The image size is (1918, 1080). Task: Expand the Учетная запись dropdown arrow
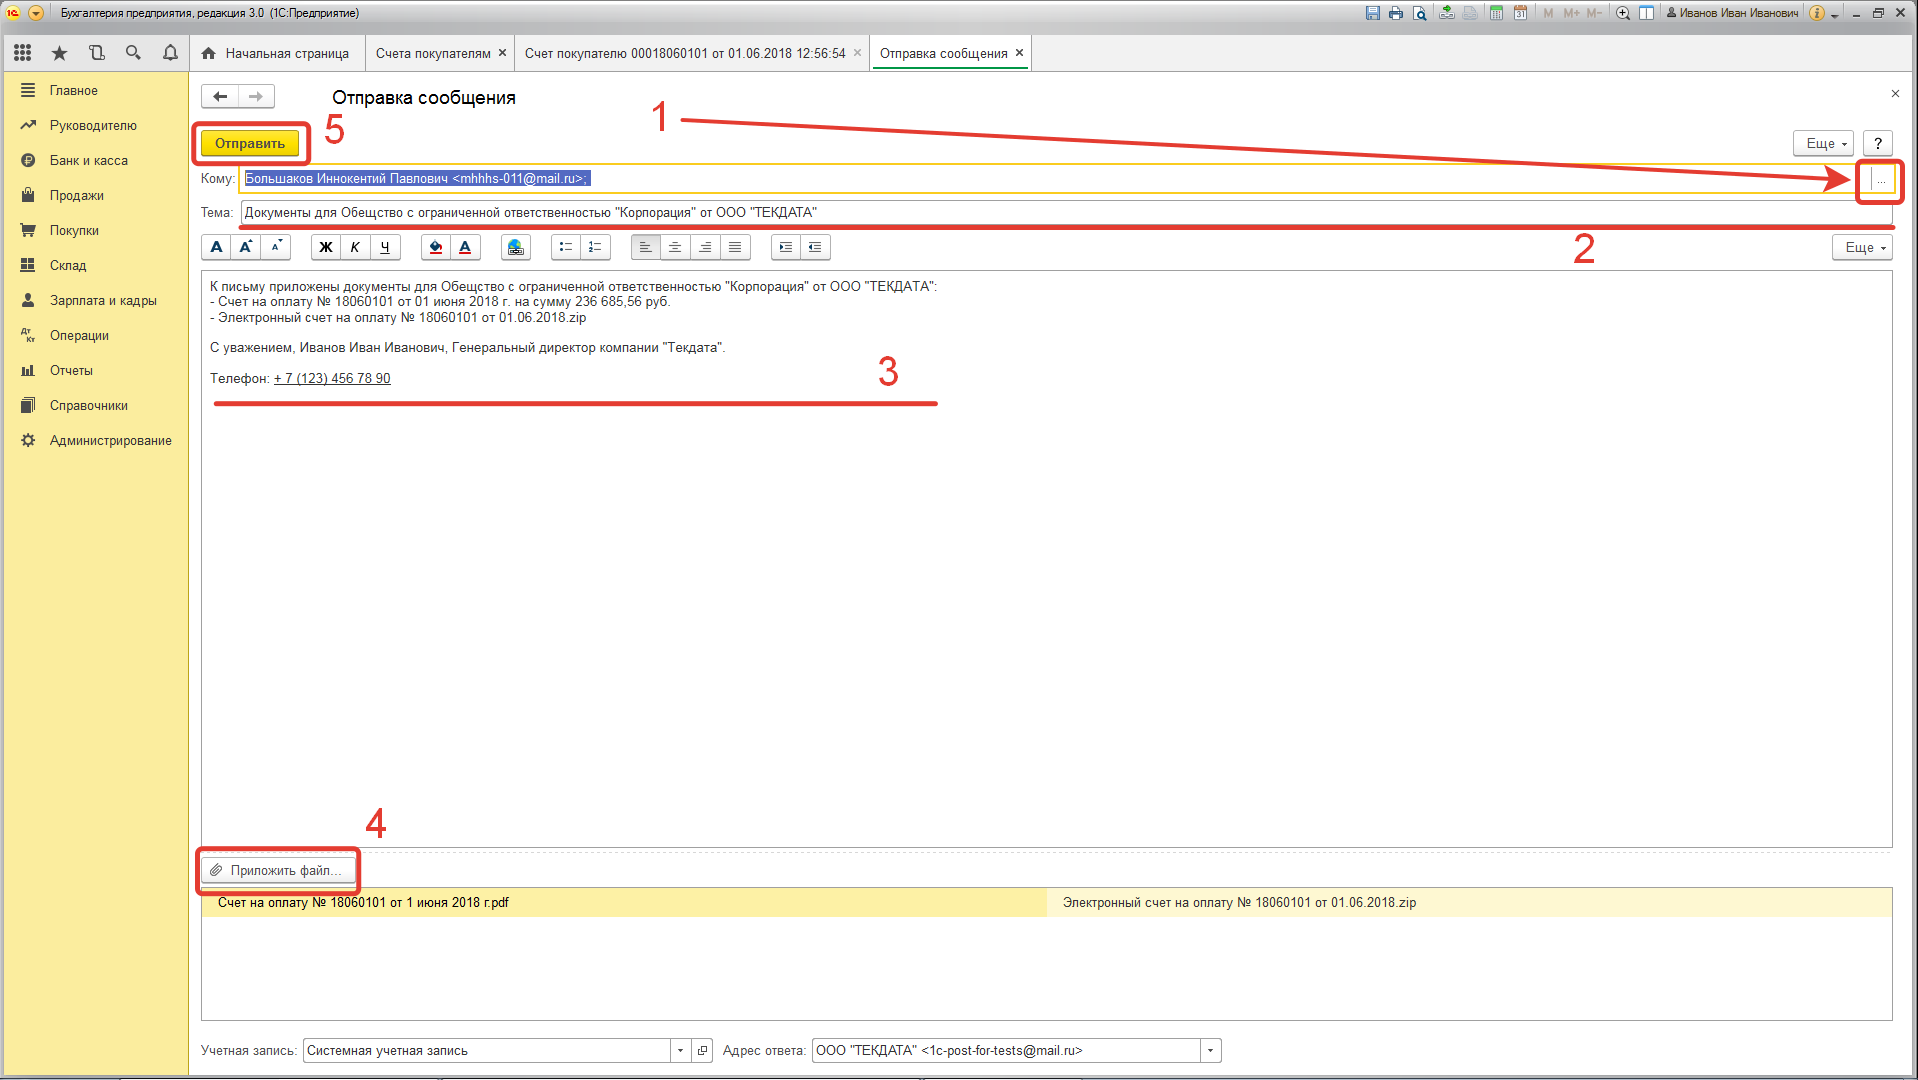(x=680, y=1050)
